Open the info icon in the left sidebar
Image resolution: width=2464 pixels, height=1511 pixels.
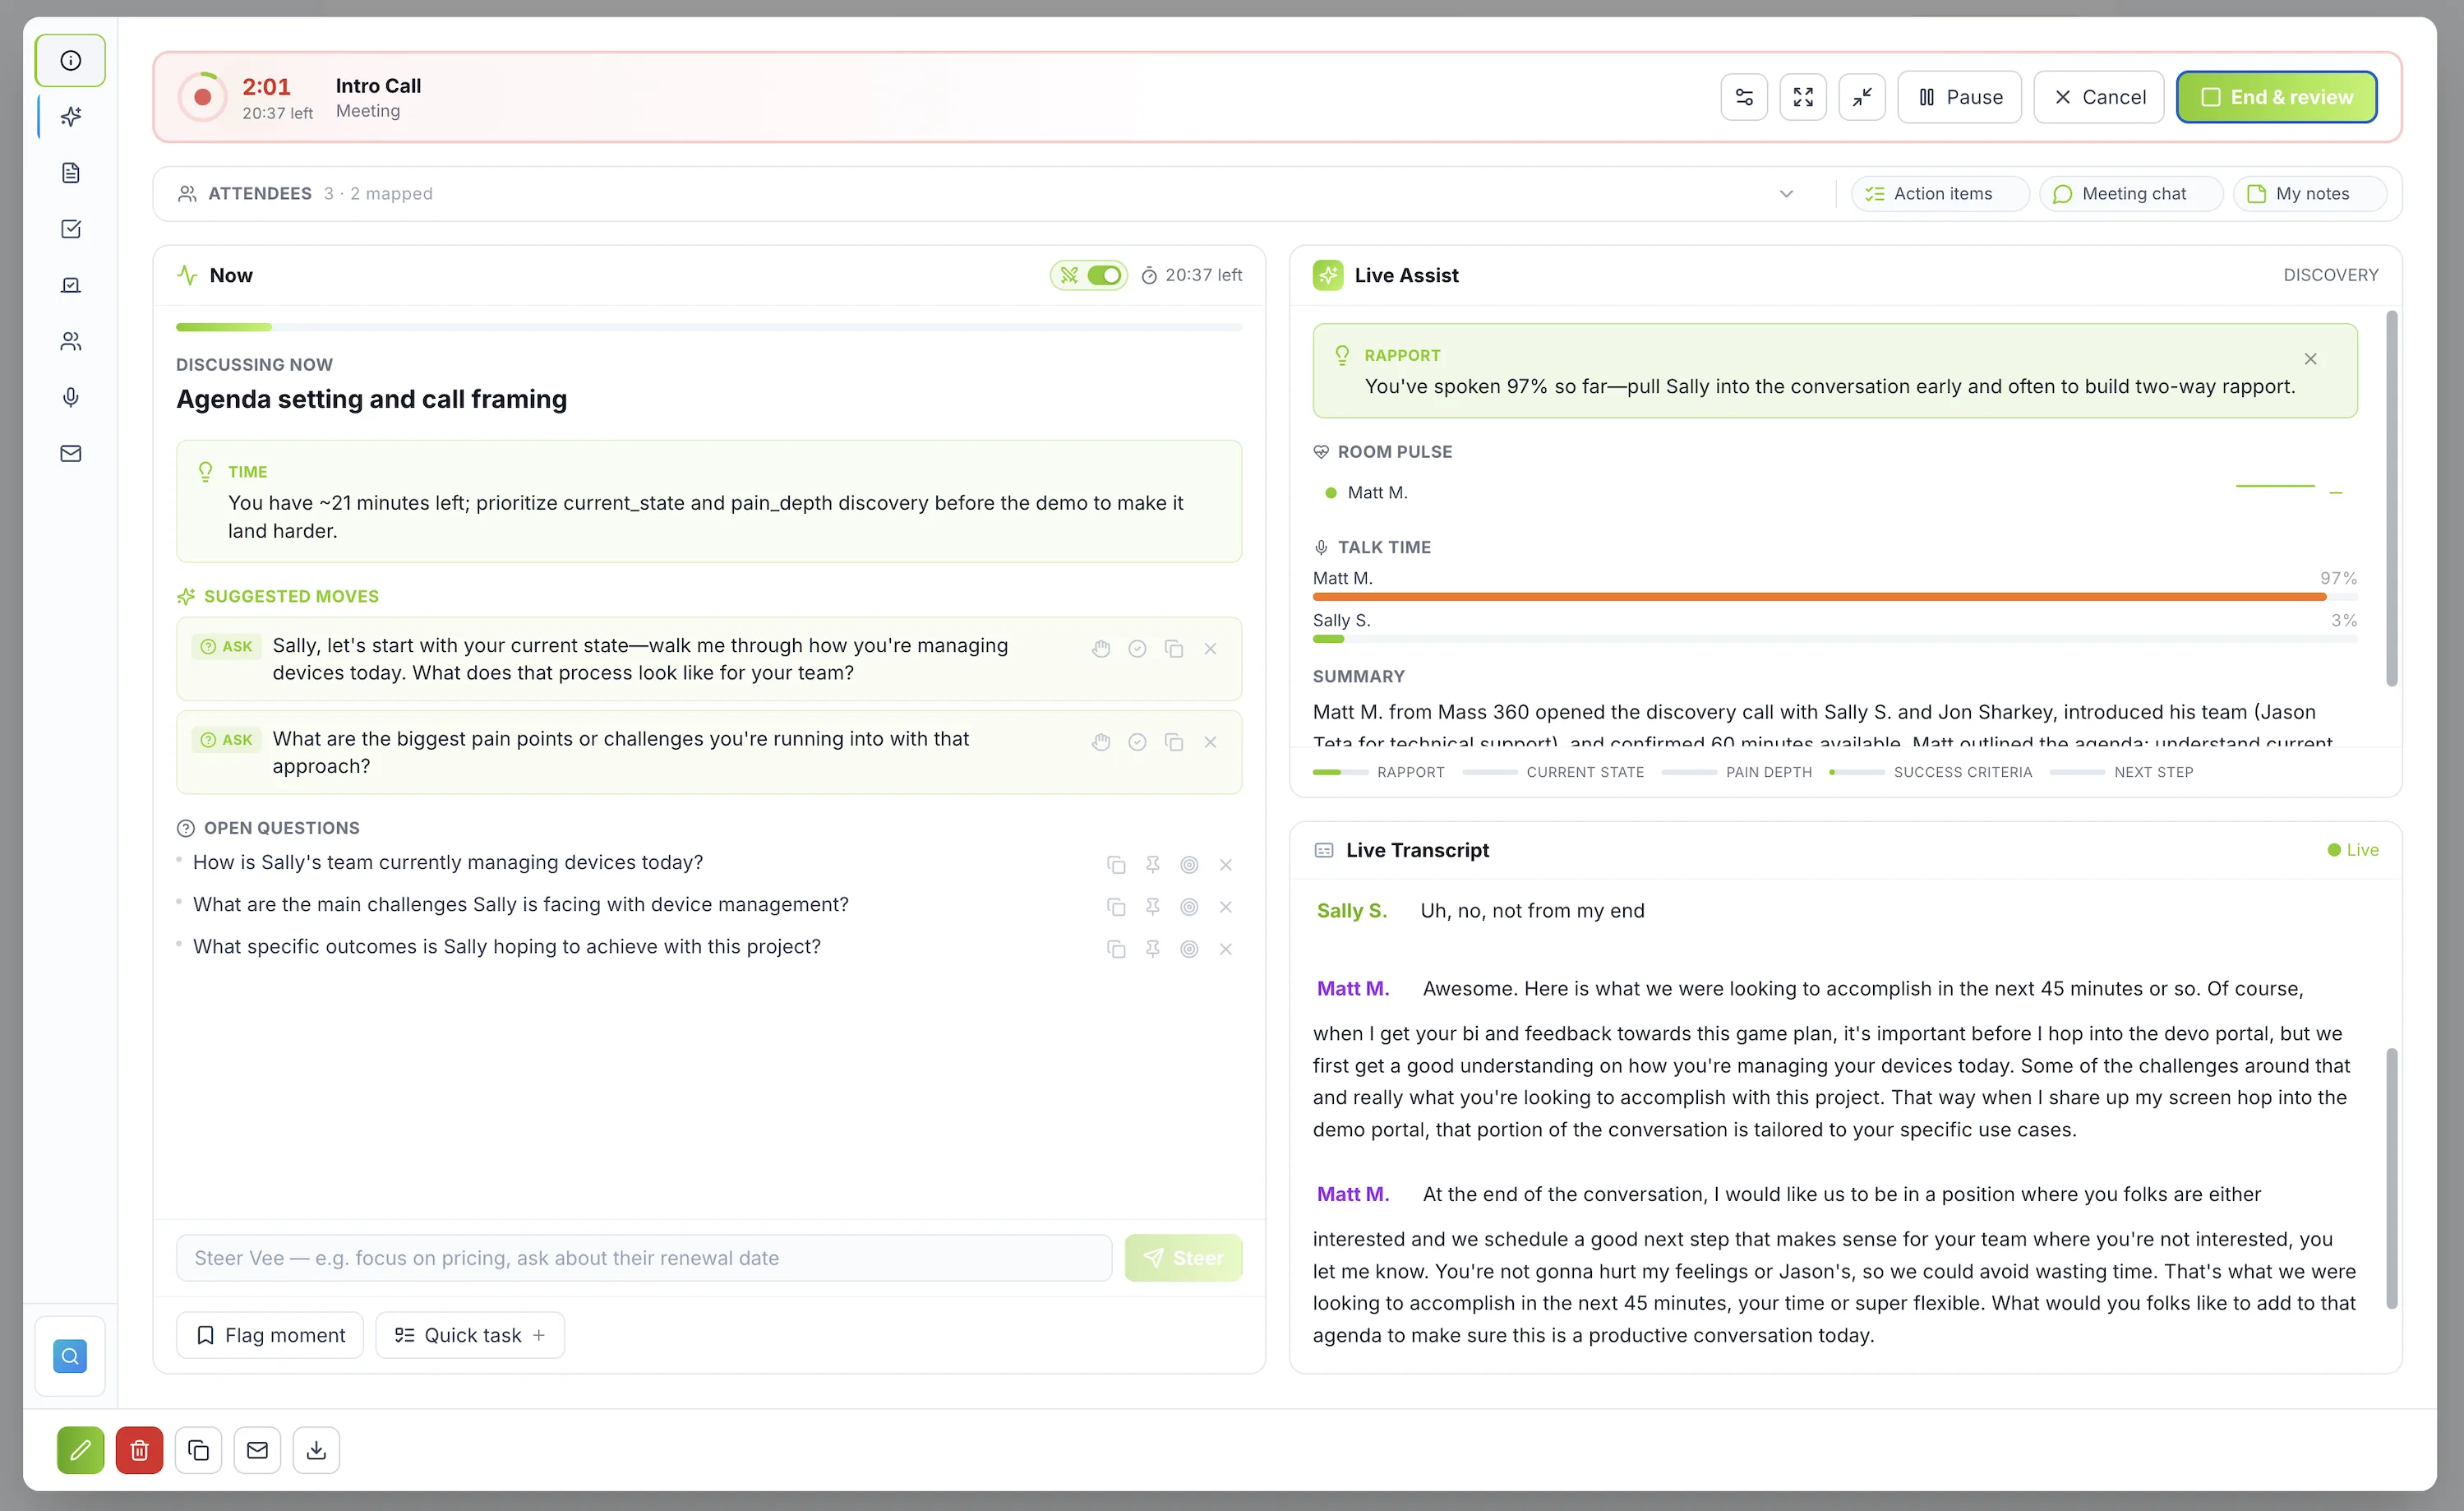pyautogui.click(x=70, y=60)
